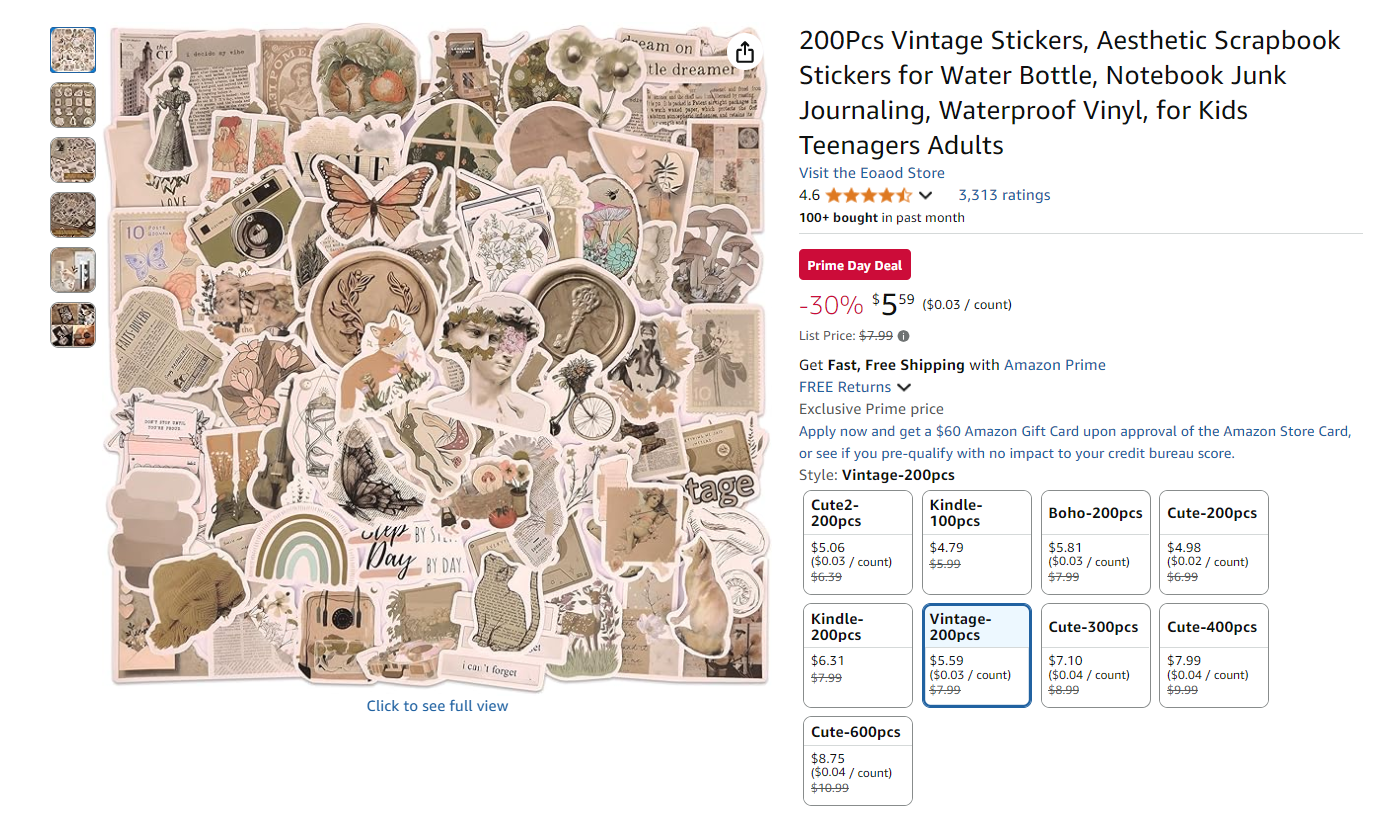Select the fourth product thumbnail
The image size is (1384, 819).
point(73,215)
